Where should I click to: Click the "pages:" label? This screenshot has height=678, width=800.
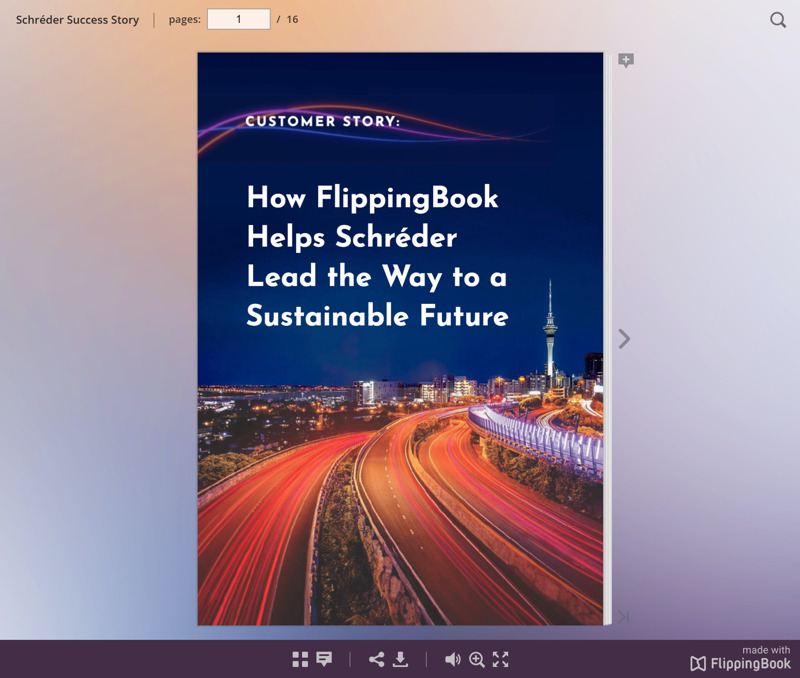tap(185, 20)
